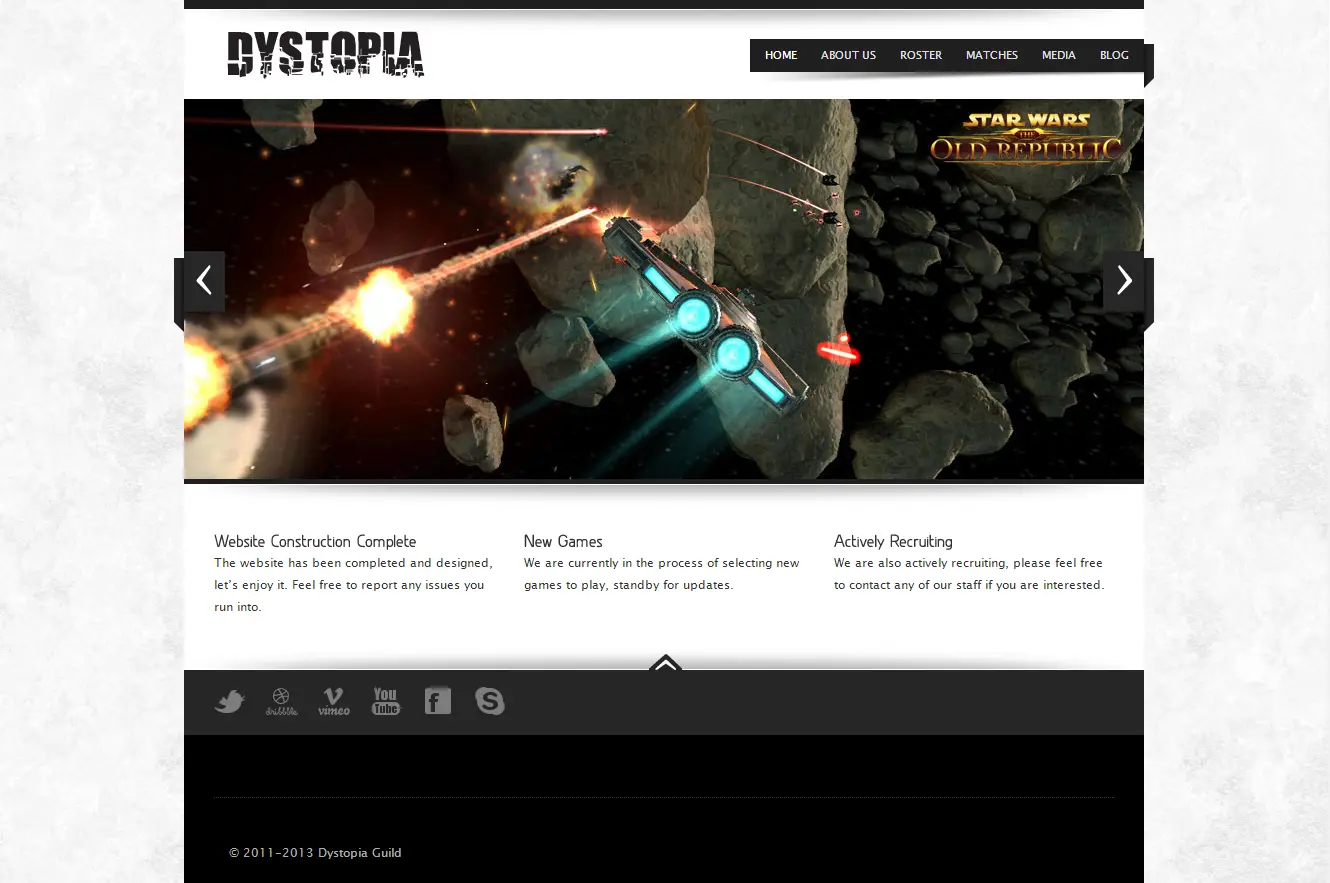Advance to the next slide
1330x883 pixels.
1123,281
